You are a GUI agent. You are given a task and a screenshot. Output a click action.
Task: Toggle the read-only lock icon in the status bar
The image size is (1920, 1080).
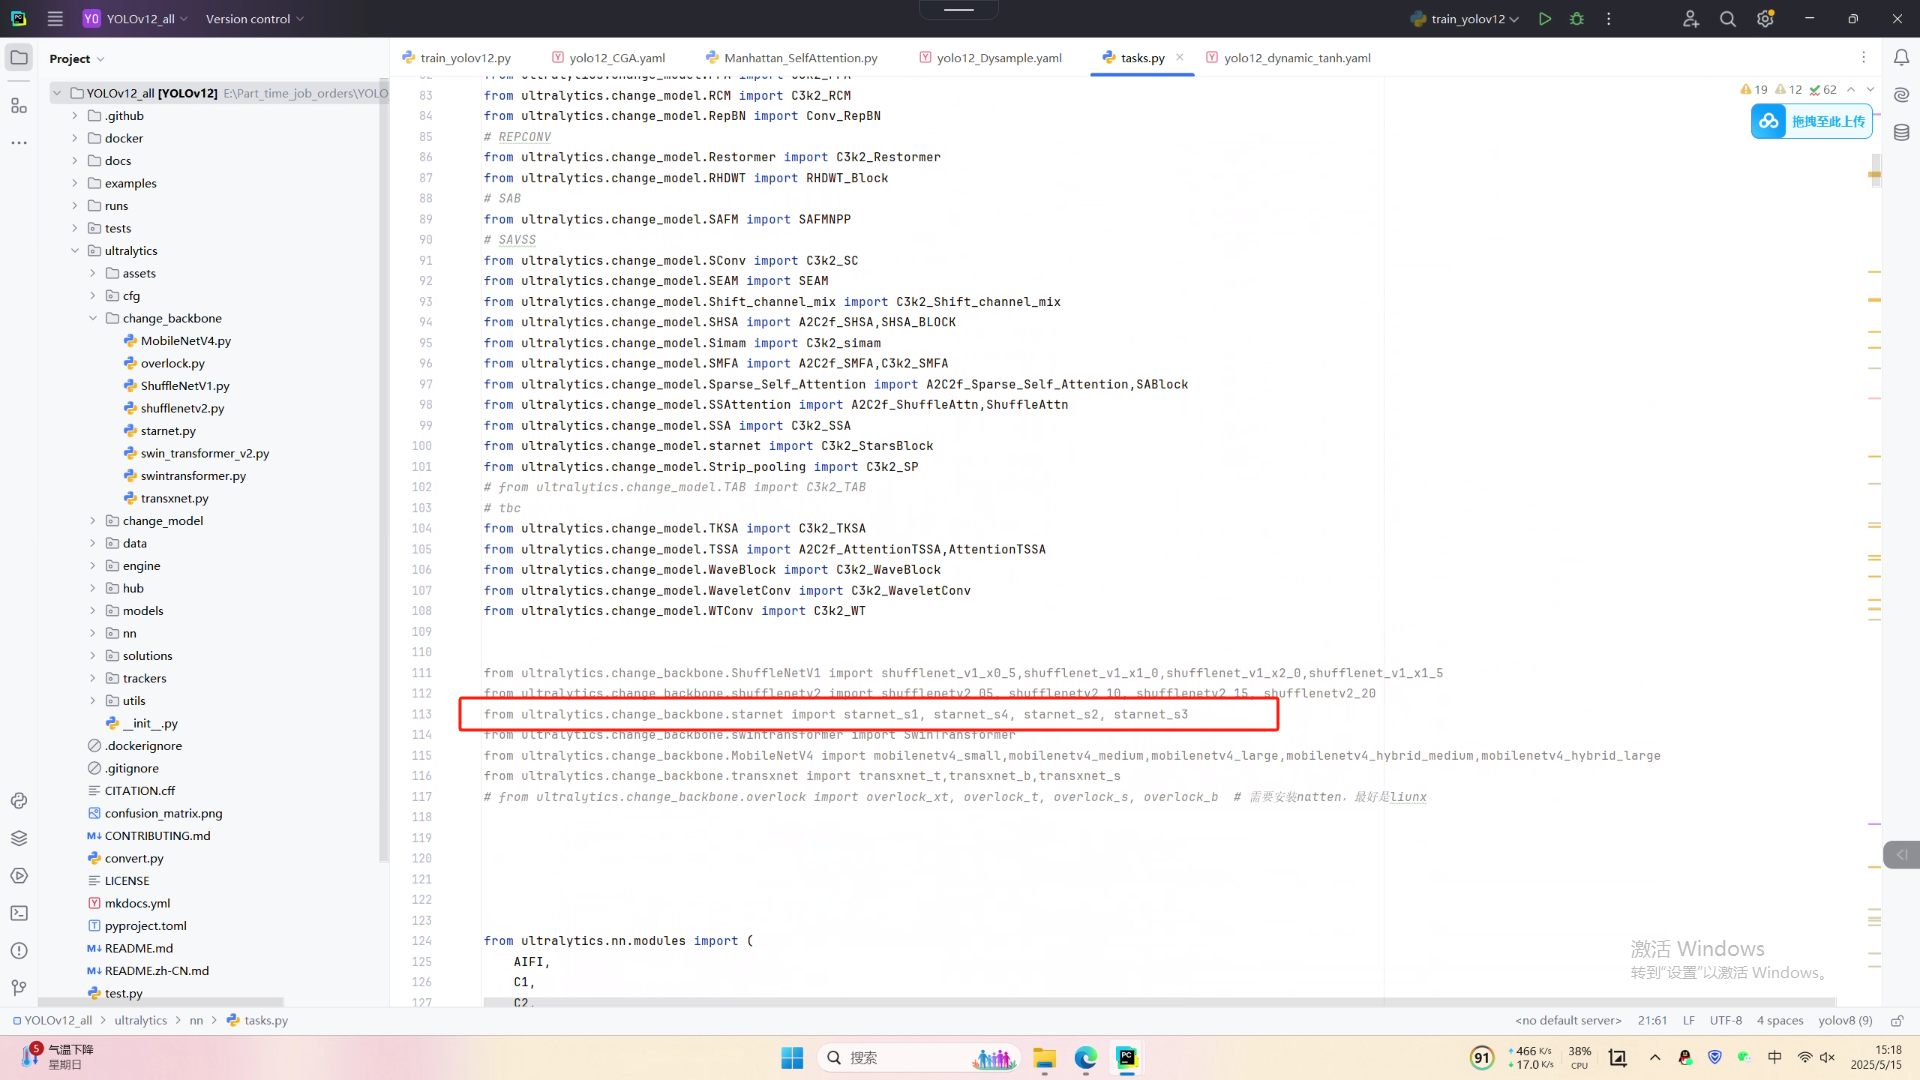tap(1896, 1021)
